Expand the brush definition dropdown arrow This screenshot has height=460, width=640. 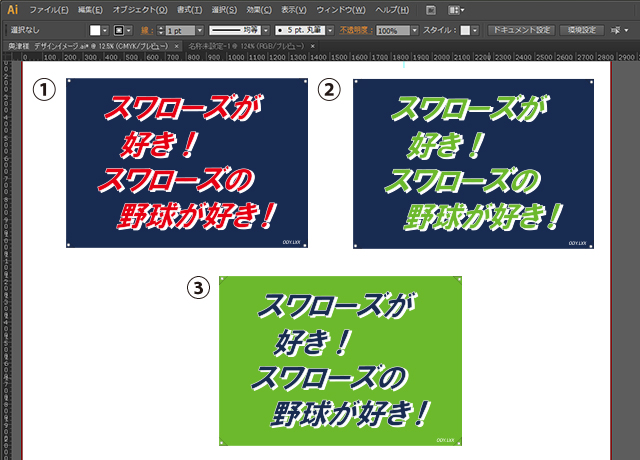coord(330,30)
